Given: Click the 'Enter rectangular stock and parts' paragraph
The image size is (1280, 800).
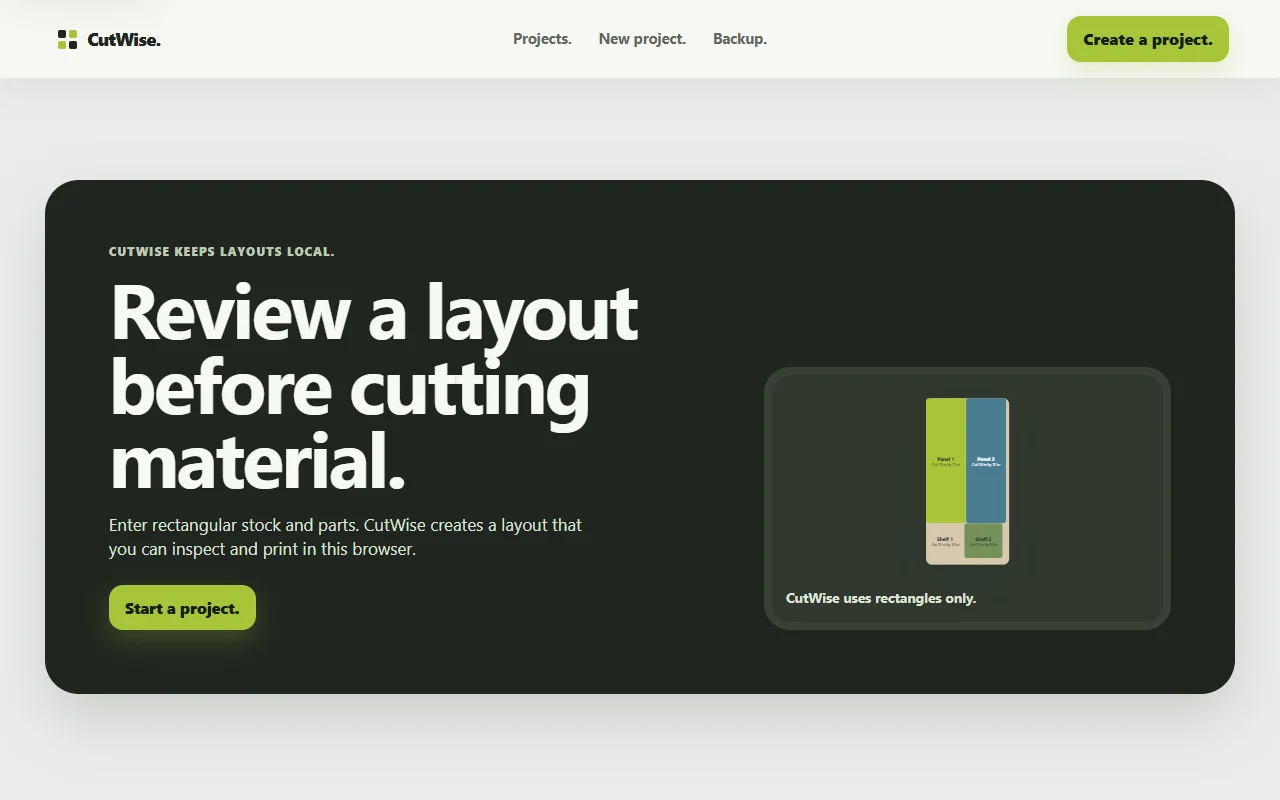Looking at the screenshot, I should (x=345, y=537).
